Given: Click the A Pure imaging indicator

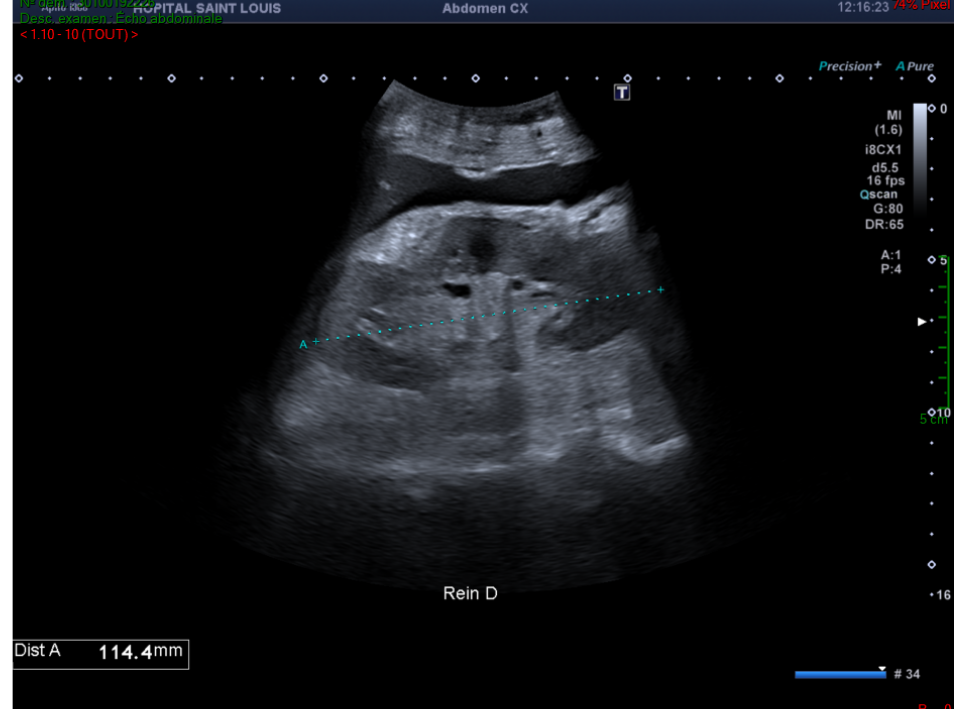Looking at the screenshot, I should [915, 67].
